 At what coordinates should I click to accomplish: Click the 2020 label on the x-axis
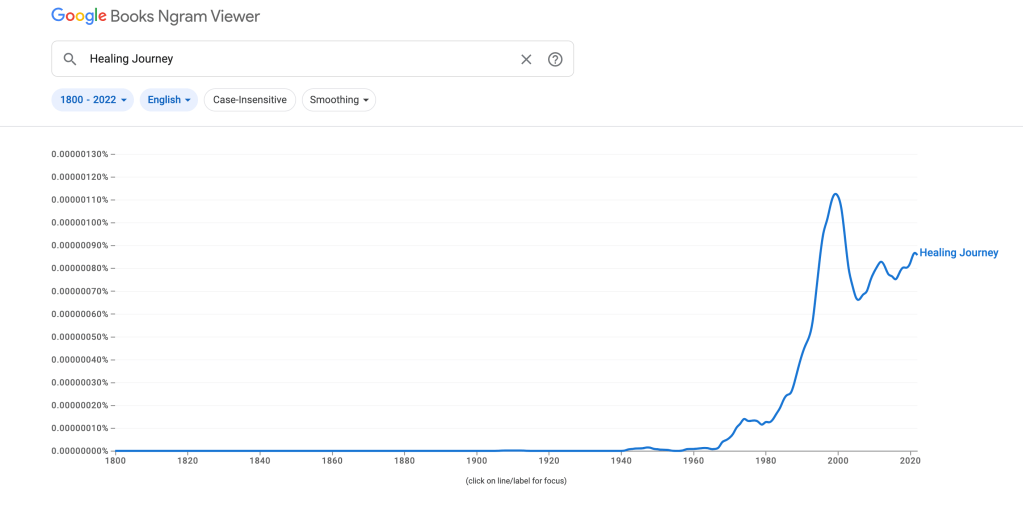[909, 461]
